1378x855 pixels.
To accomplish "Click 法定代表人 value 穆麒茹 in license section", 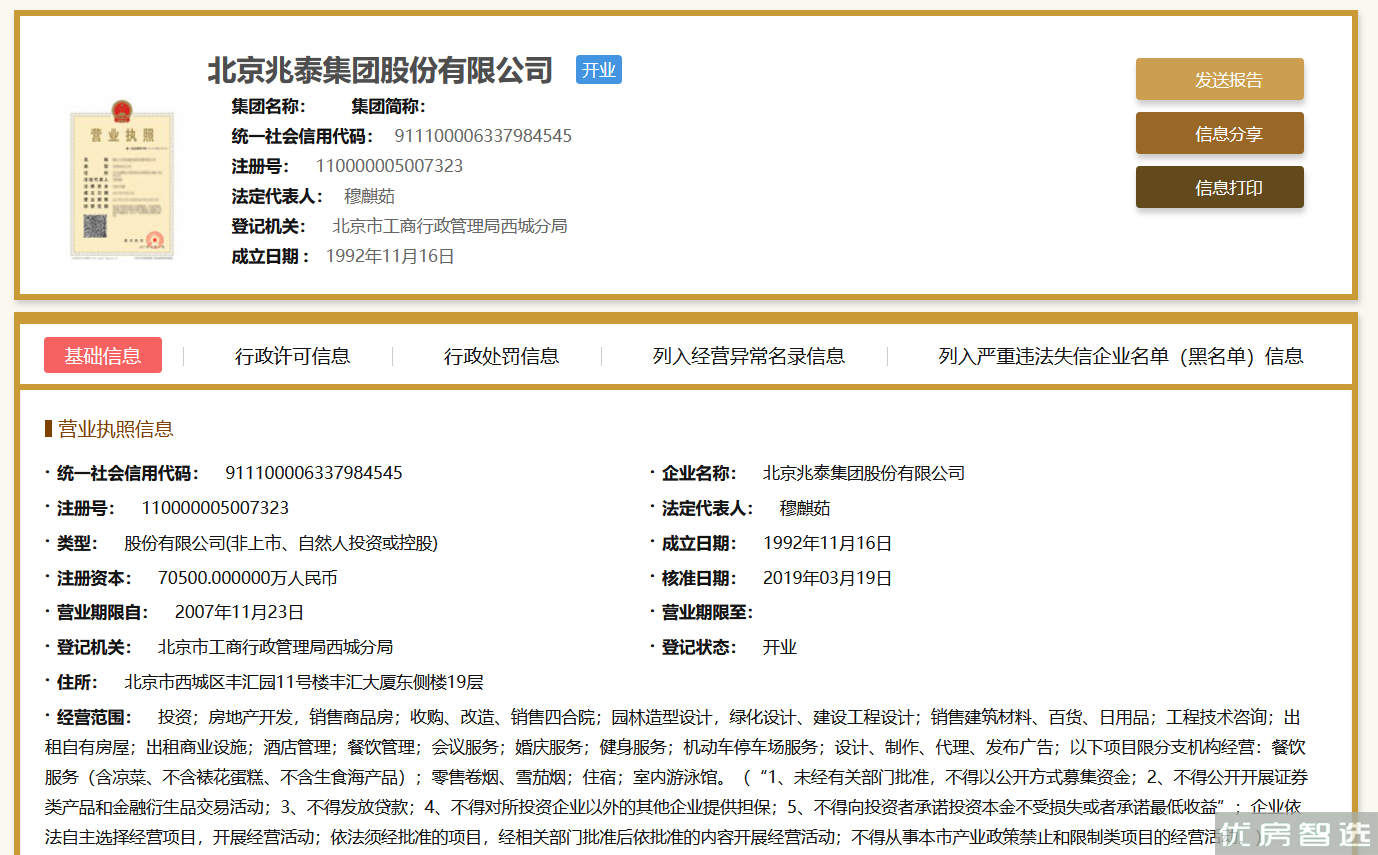I will coord(805,508).
